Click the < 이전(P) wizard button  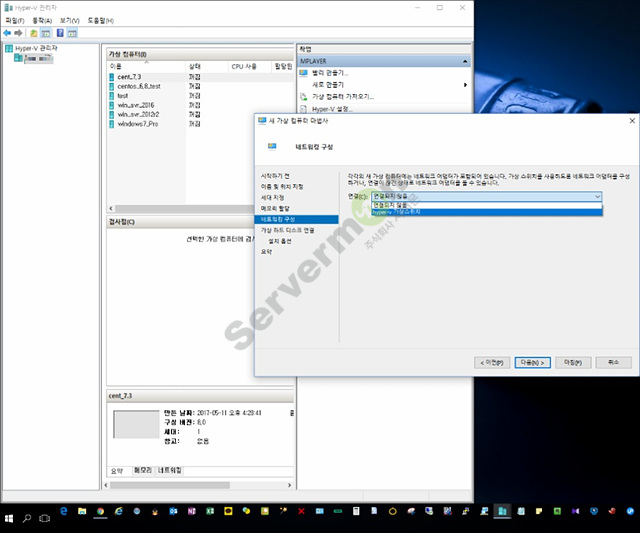pos(492,362)
